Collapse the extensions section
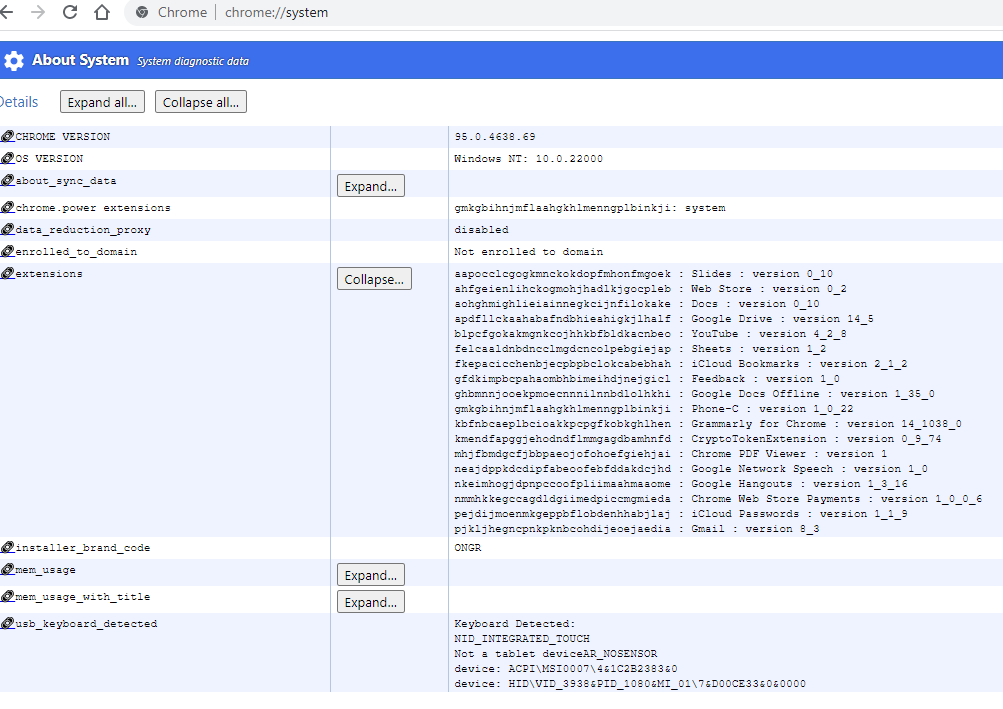The image size is (1003, 709). (374, 279)
